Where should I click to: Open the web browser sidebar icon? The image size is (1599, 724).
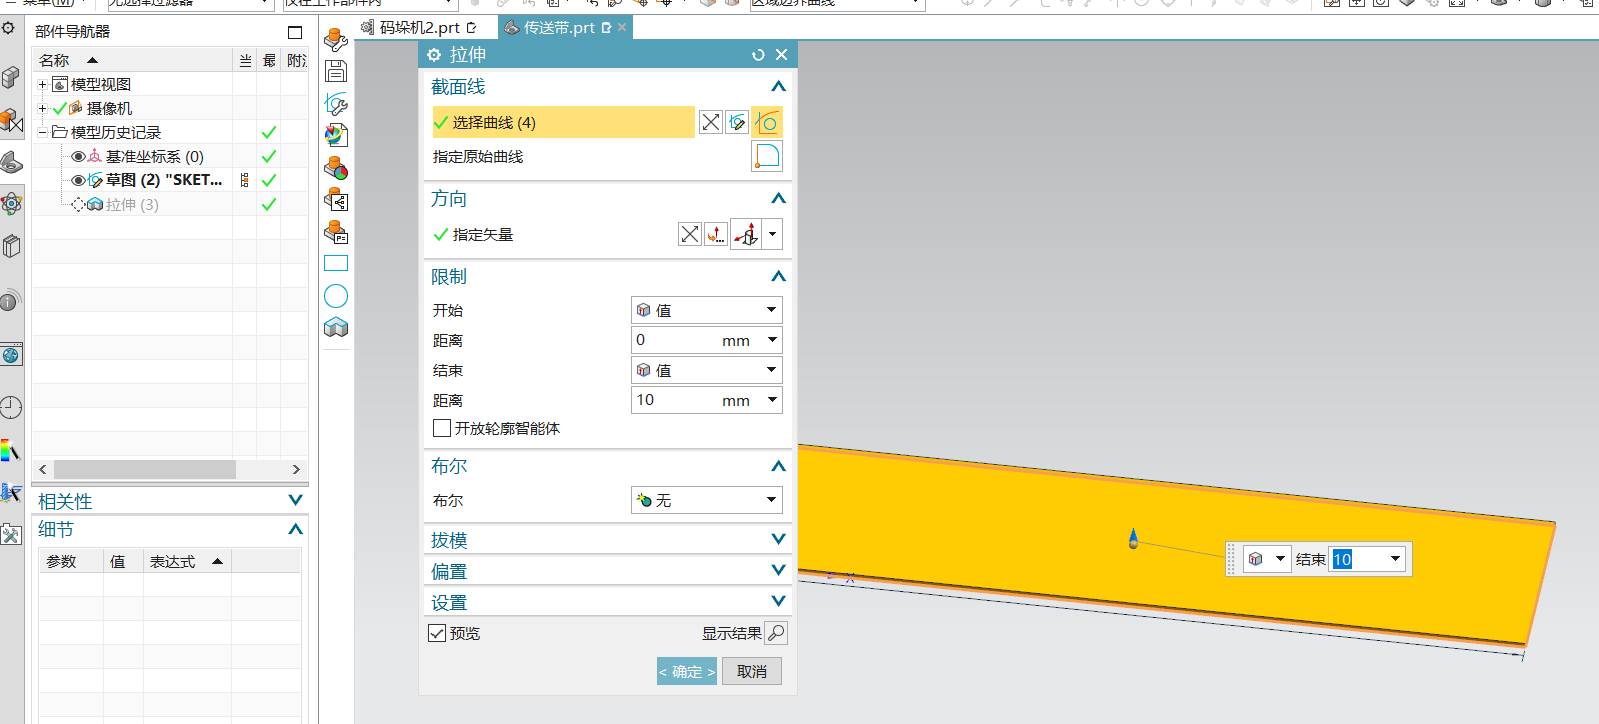(11, 355)
